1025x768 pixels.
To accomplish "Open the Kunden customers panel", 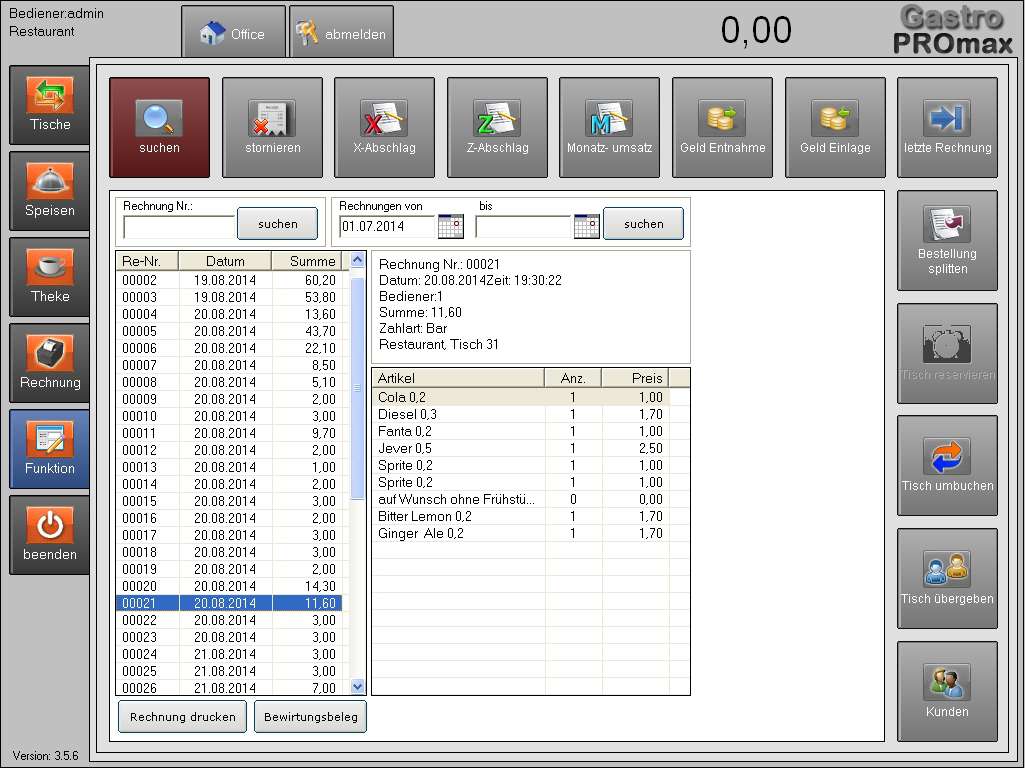I will (948, 692).
